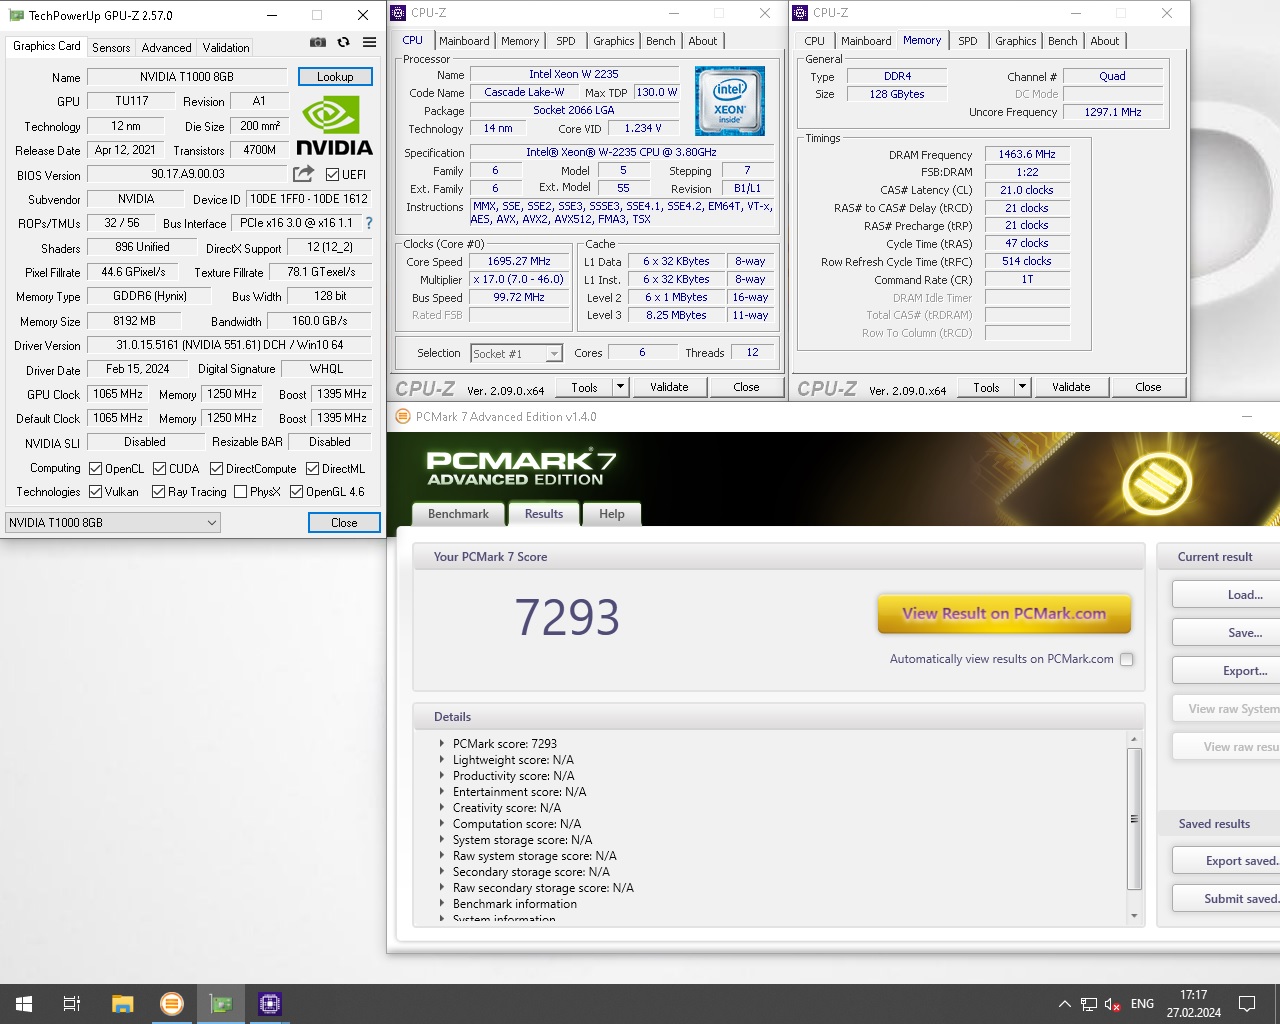Open Tools dropdown arrow in left CPU-Z

pyautogui.click(x=620, y=387)
